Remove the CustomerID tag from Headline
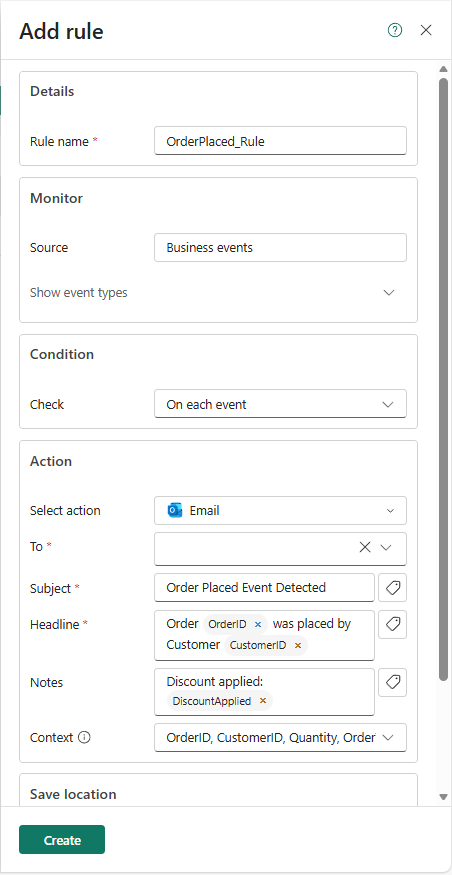This screenshot has height=875, width=452. (x=298, y=646)
